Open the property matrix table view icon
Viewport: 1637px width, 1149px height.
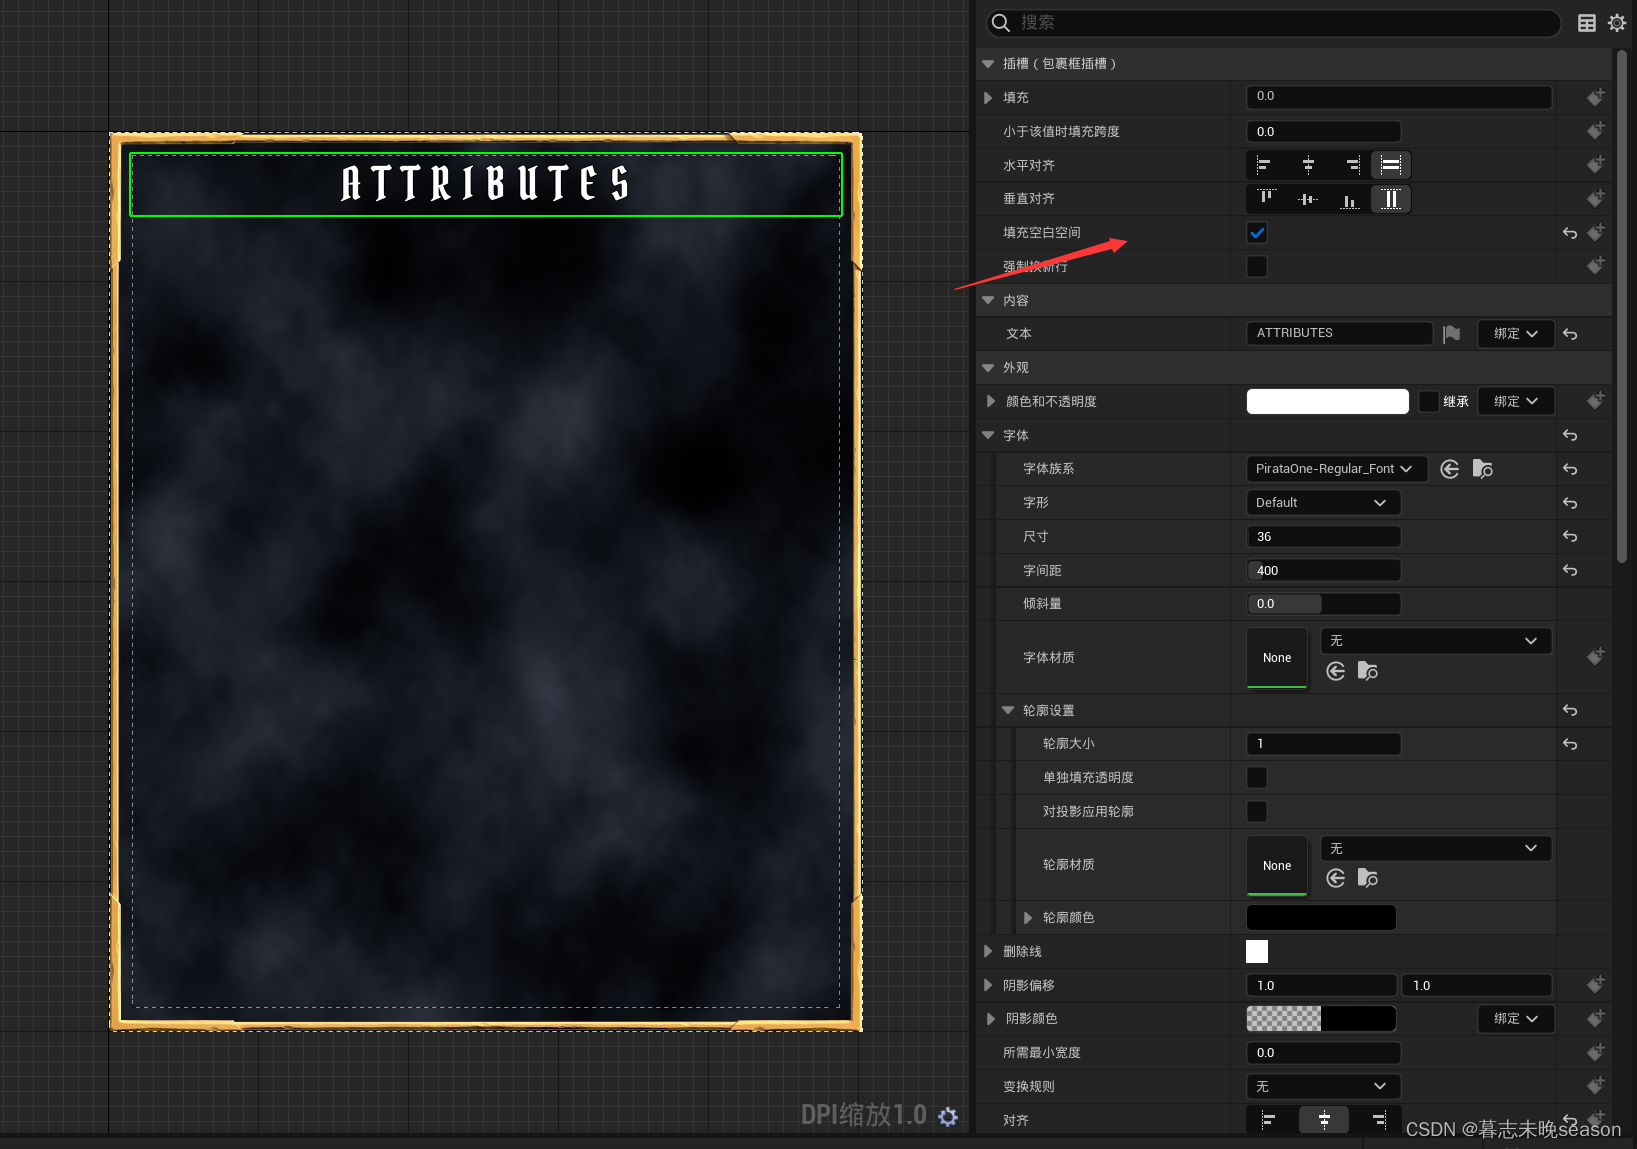pyautogui.click(x=1587, y=23)
